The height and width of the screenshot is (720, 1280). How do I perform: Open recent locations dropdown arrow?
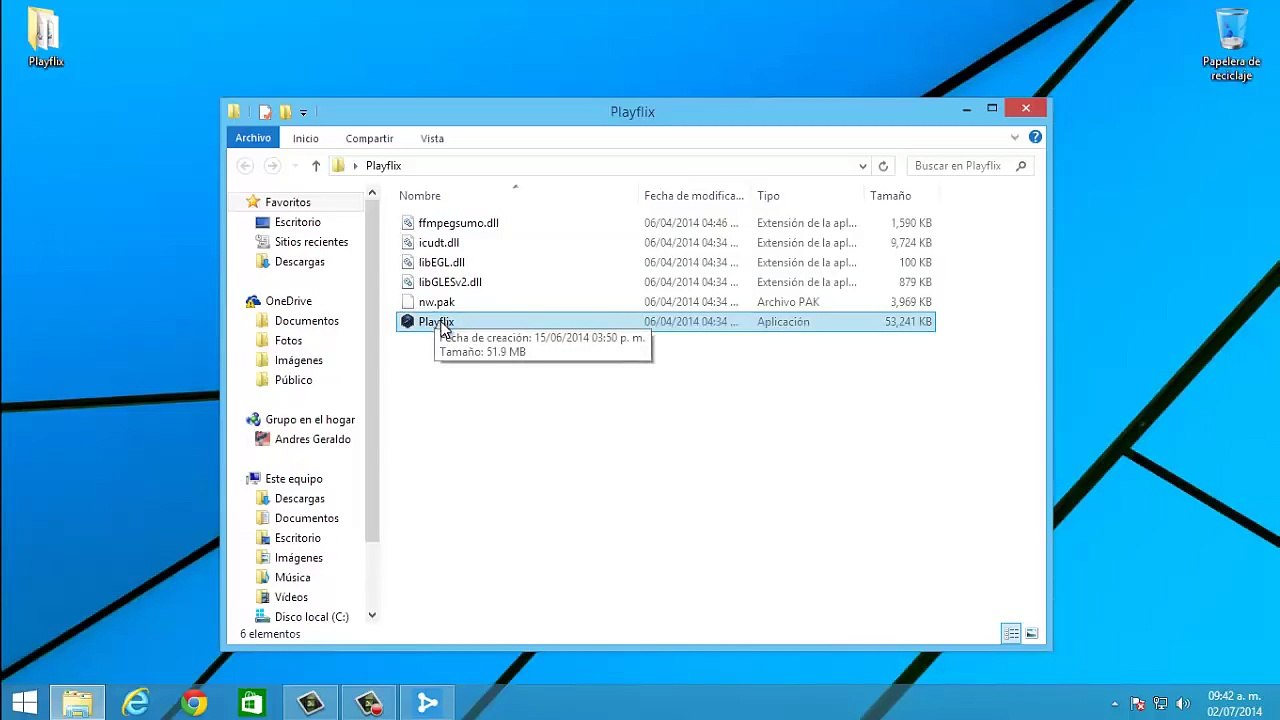[295, 166]
